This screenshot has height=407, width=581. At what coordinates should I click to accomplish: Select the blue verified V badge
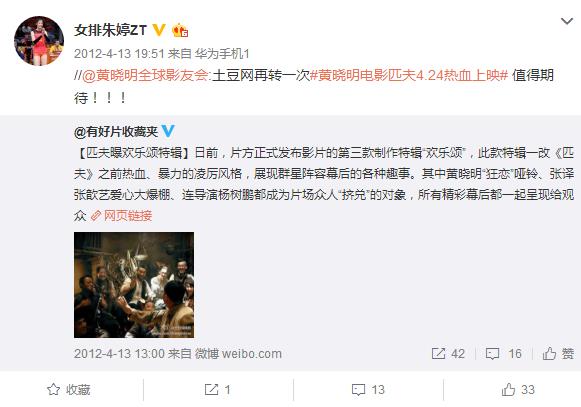coord(168,131)
